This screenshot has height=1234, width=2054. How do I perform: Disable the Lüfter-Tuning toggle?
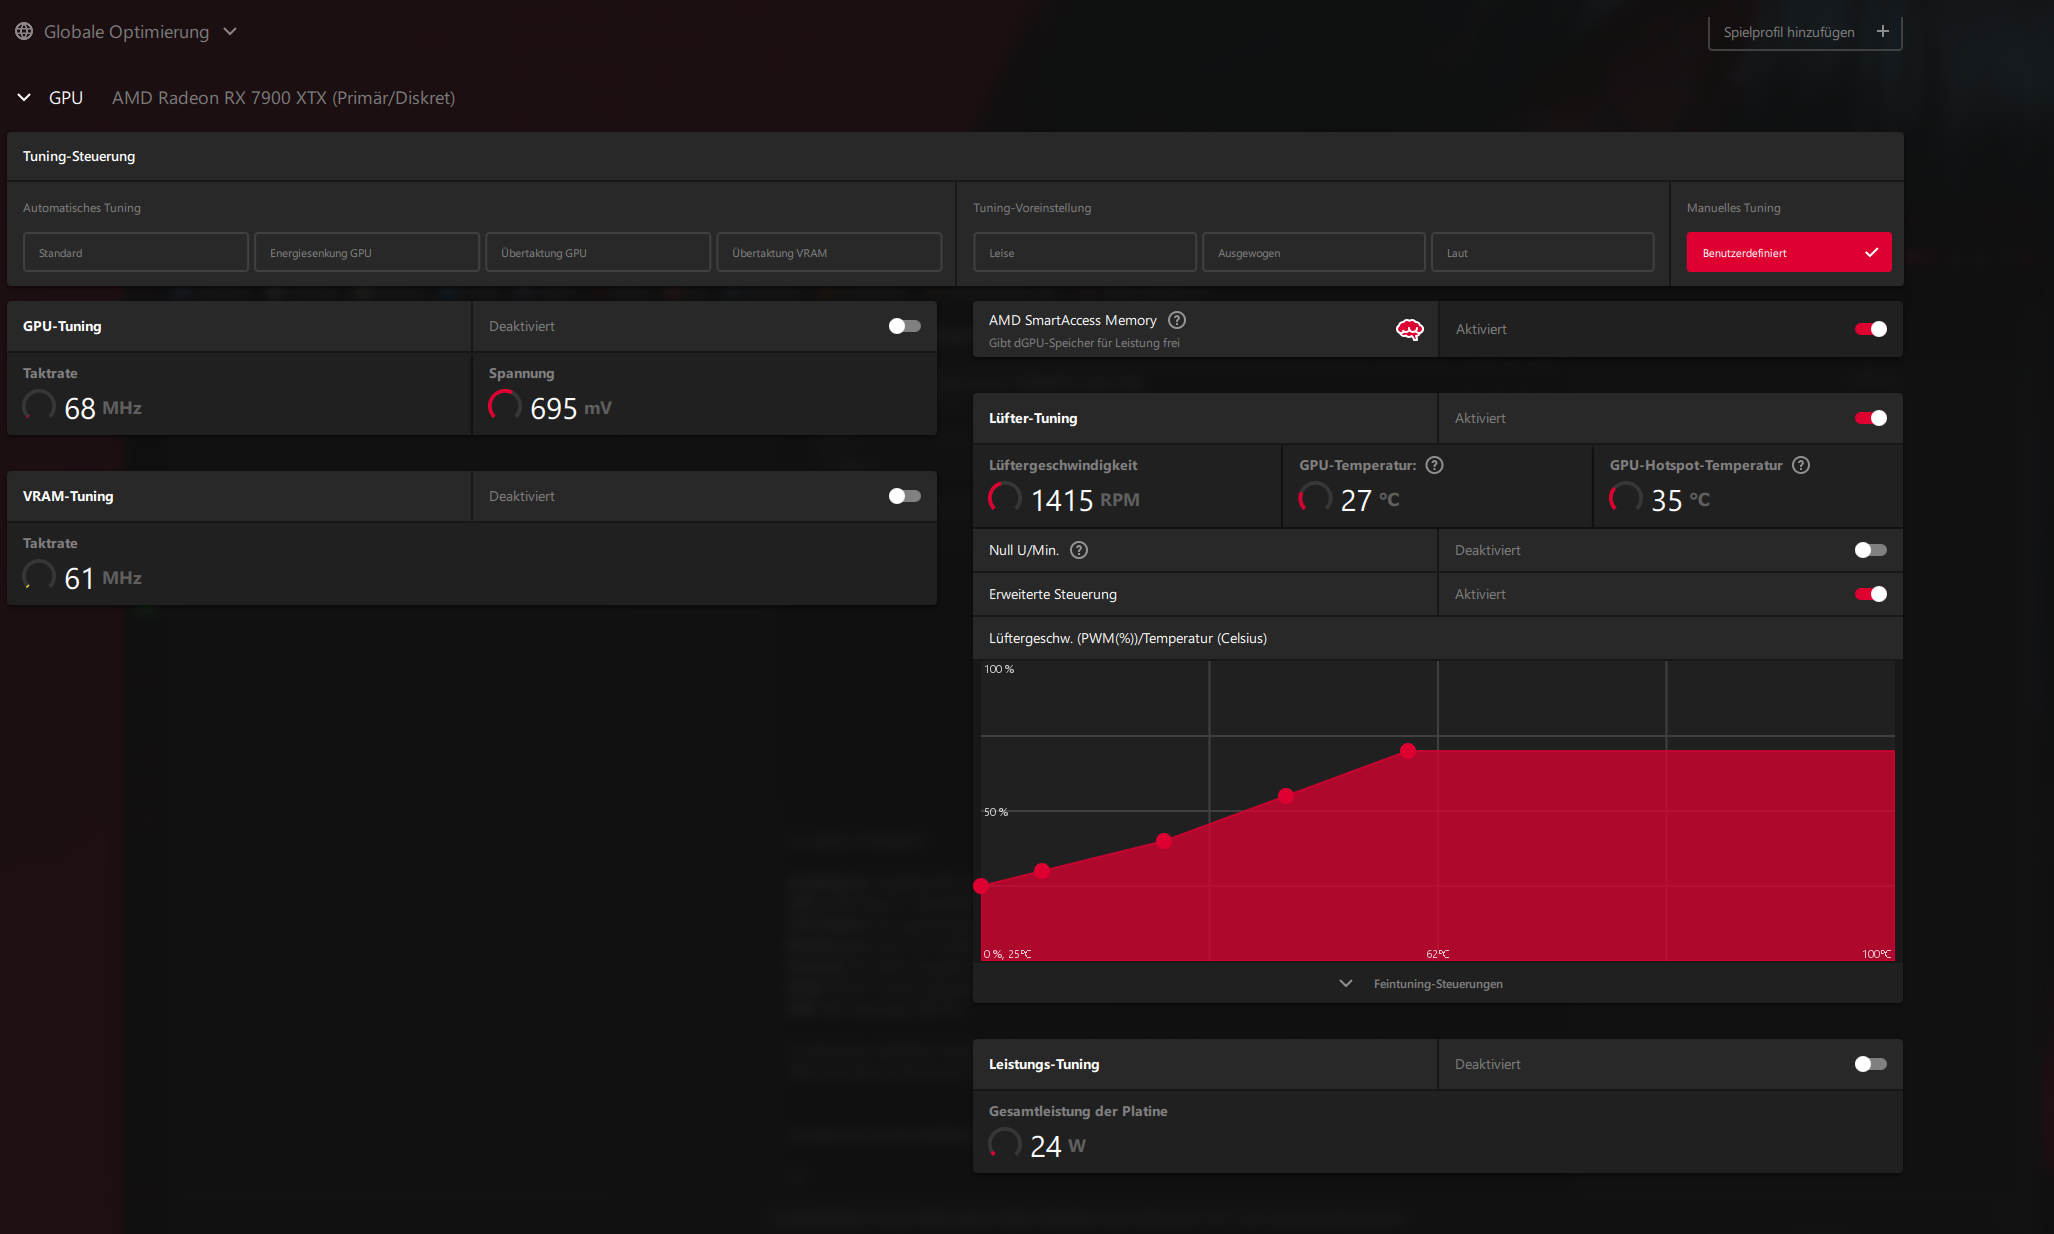pos(1870,418)
